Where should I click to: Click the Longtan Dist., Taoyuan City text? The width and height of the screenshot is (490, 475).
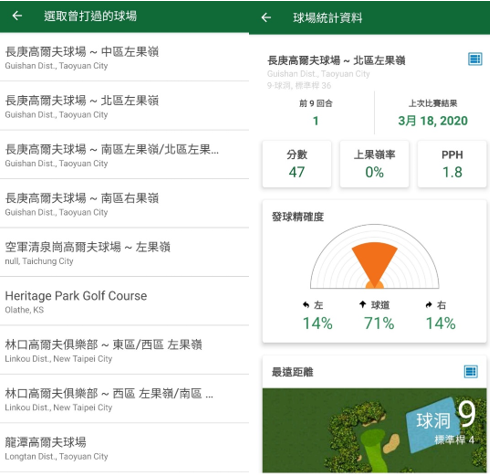(56, 456)
